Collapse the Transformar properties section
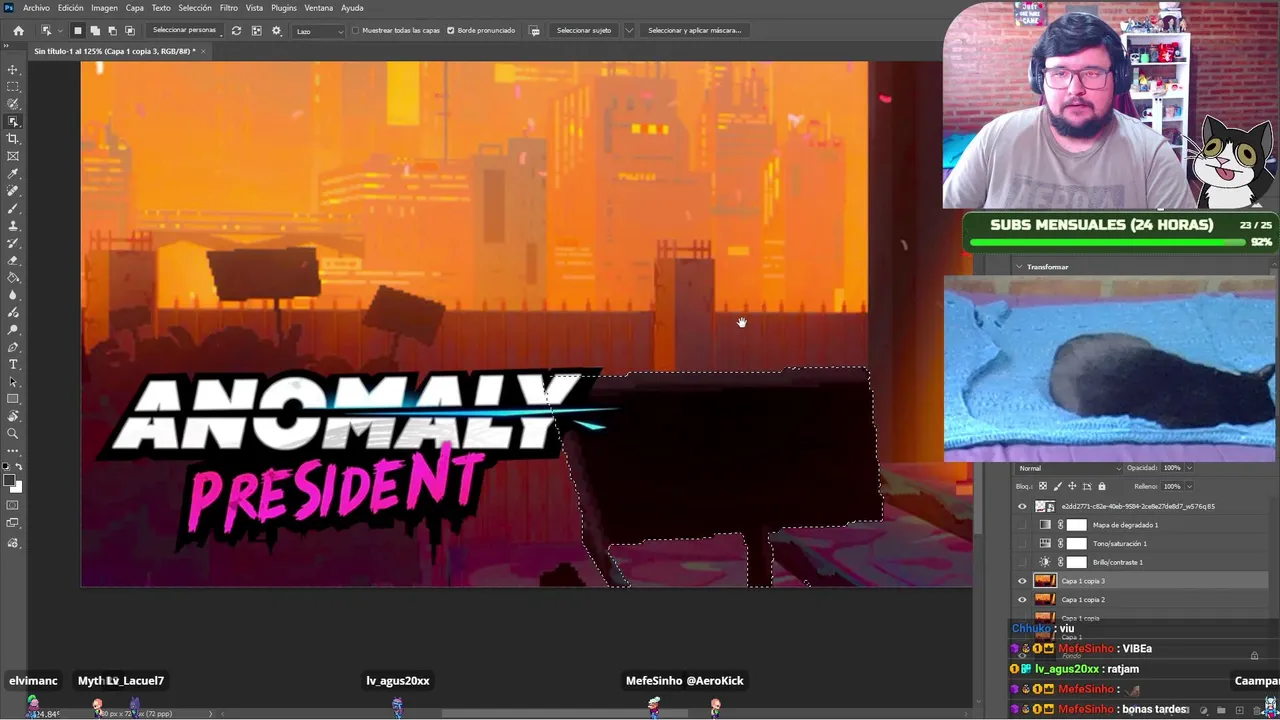The image size is (1280, 720). (x=1019, y=267)
